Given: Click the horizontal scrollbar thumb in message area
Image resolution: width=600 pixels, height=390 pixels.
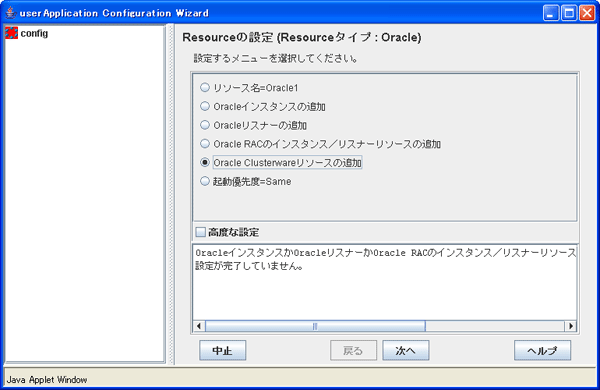Looking at the screenshot, I should (x=315, y=326).
